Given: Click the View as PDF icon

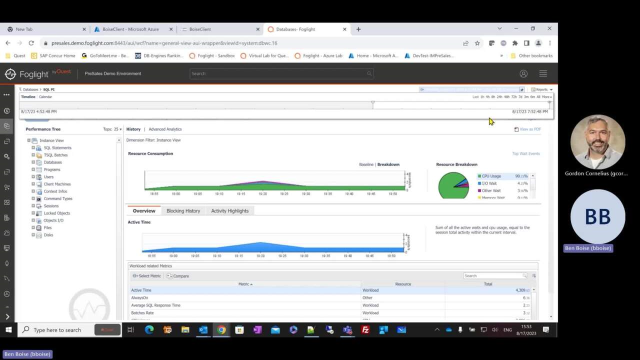Looking at the screenshot, I should 516,129.
